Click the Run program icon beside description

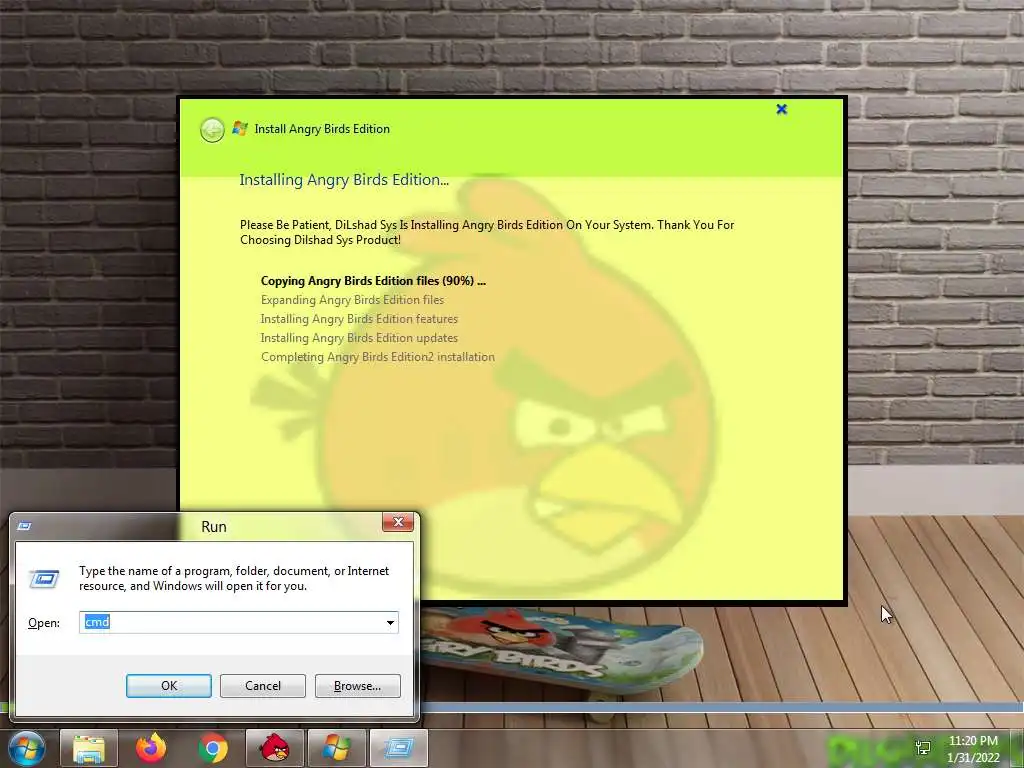(x=44, y=579)
